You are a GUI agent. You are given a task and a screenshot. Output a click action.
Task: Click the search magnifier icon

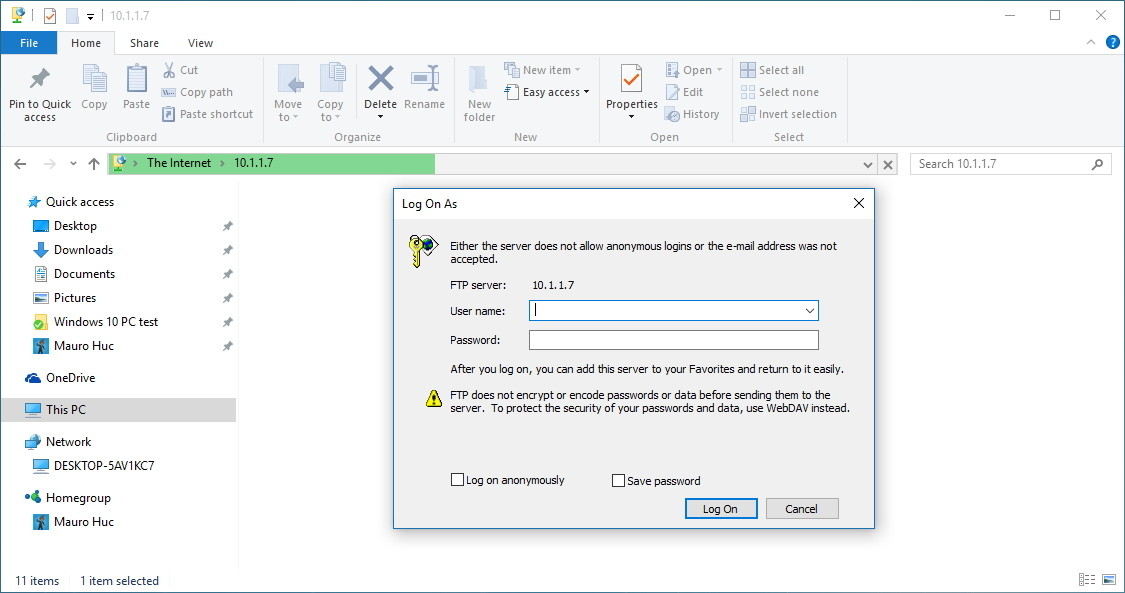click(1097, 164)
